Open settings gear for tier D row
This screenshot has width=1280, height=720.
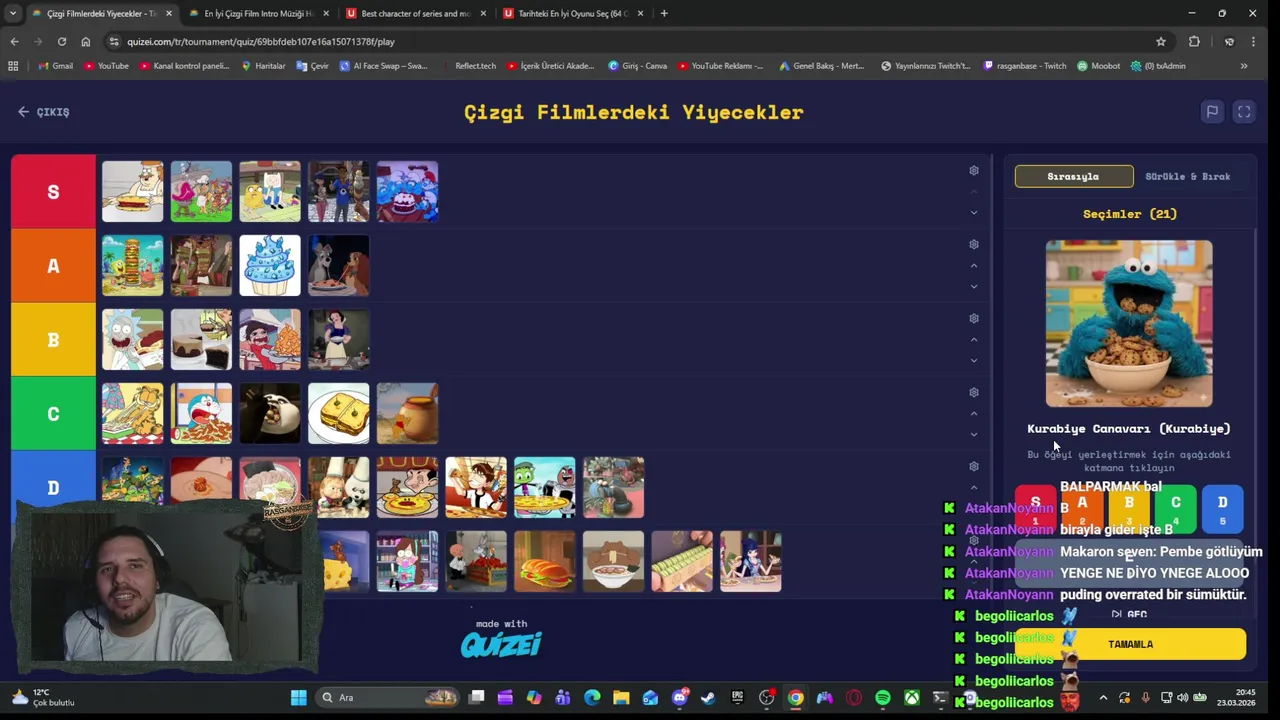click(x=974, y=467)
